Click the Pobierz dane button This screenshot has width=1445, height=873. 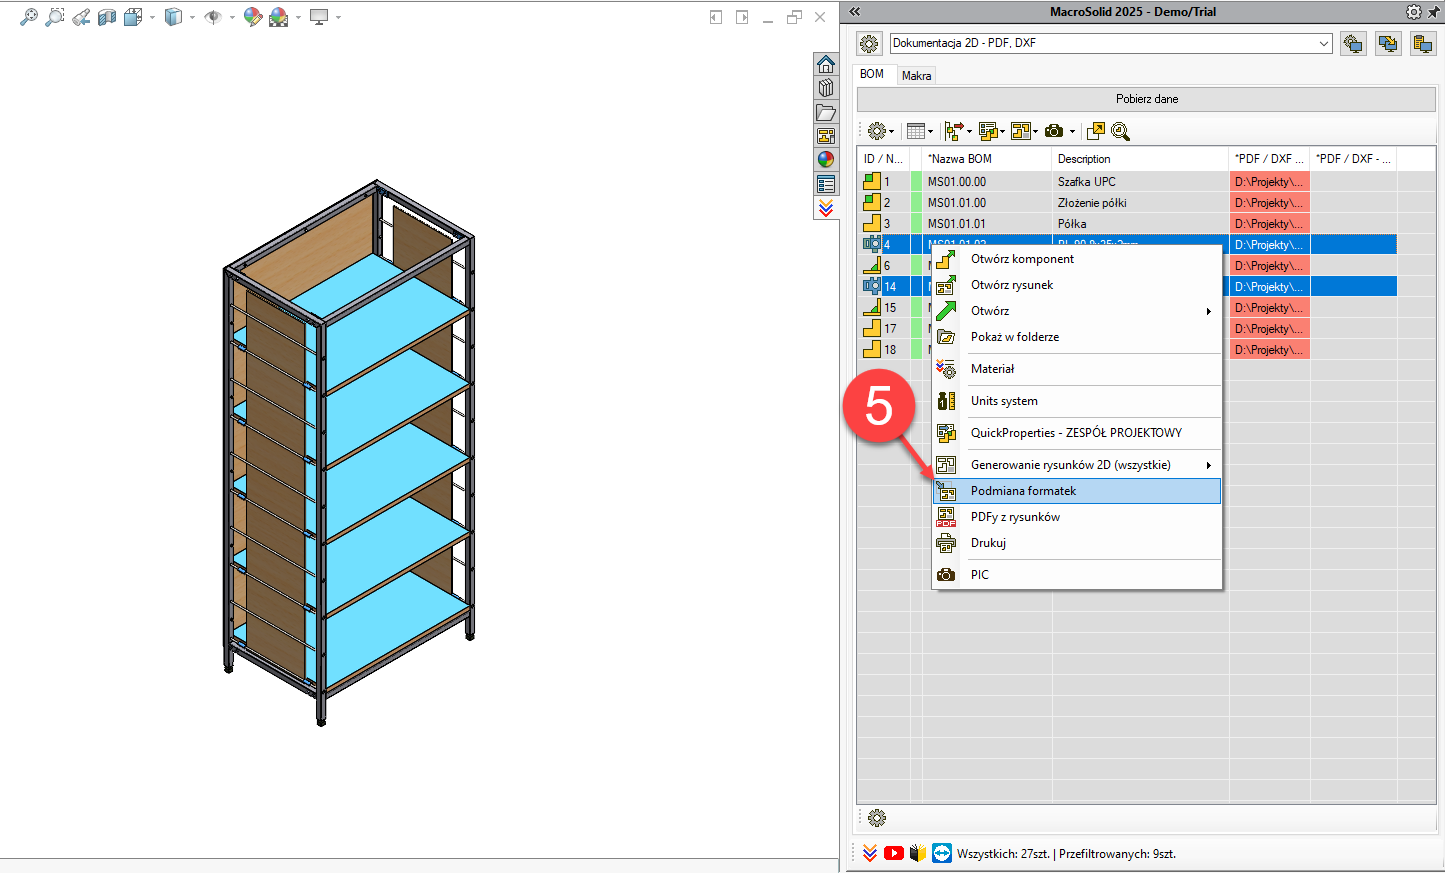pos(1146,99)
